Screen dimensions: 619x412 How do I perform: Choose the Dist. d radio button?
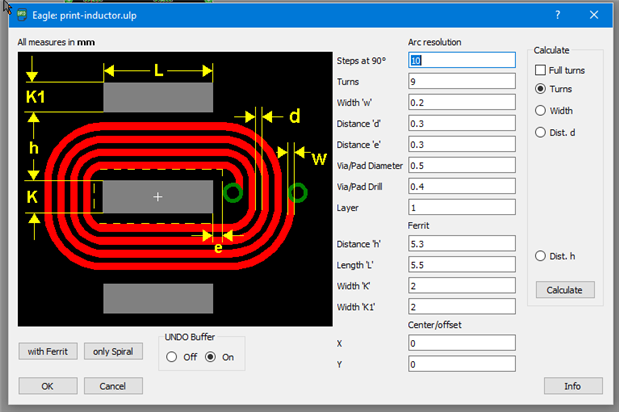541,132
